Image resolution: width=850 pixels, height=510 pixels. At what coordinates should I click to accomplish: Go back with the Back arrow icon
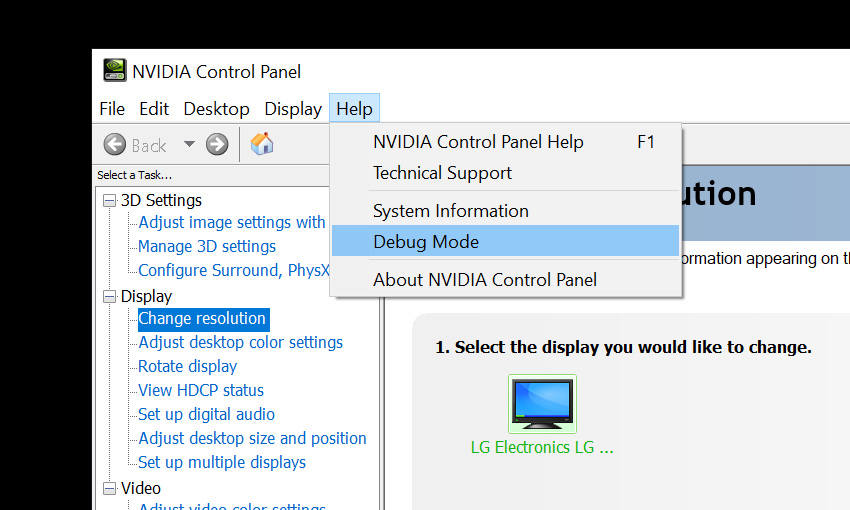point(114,145)
